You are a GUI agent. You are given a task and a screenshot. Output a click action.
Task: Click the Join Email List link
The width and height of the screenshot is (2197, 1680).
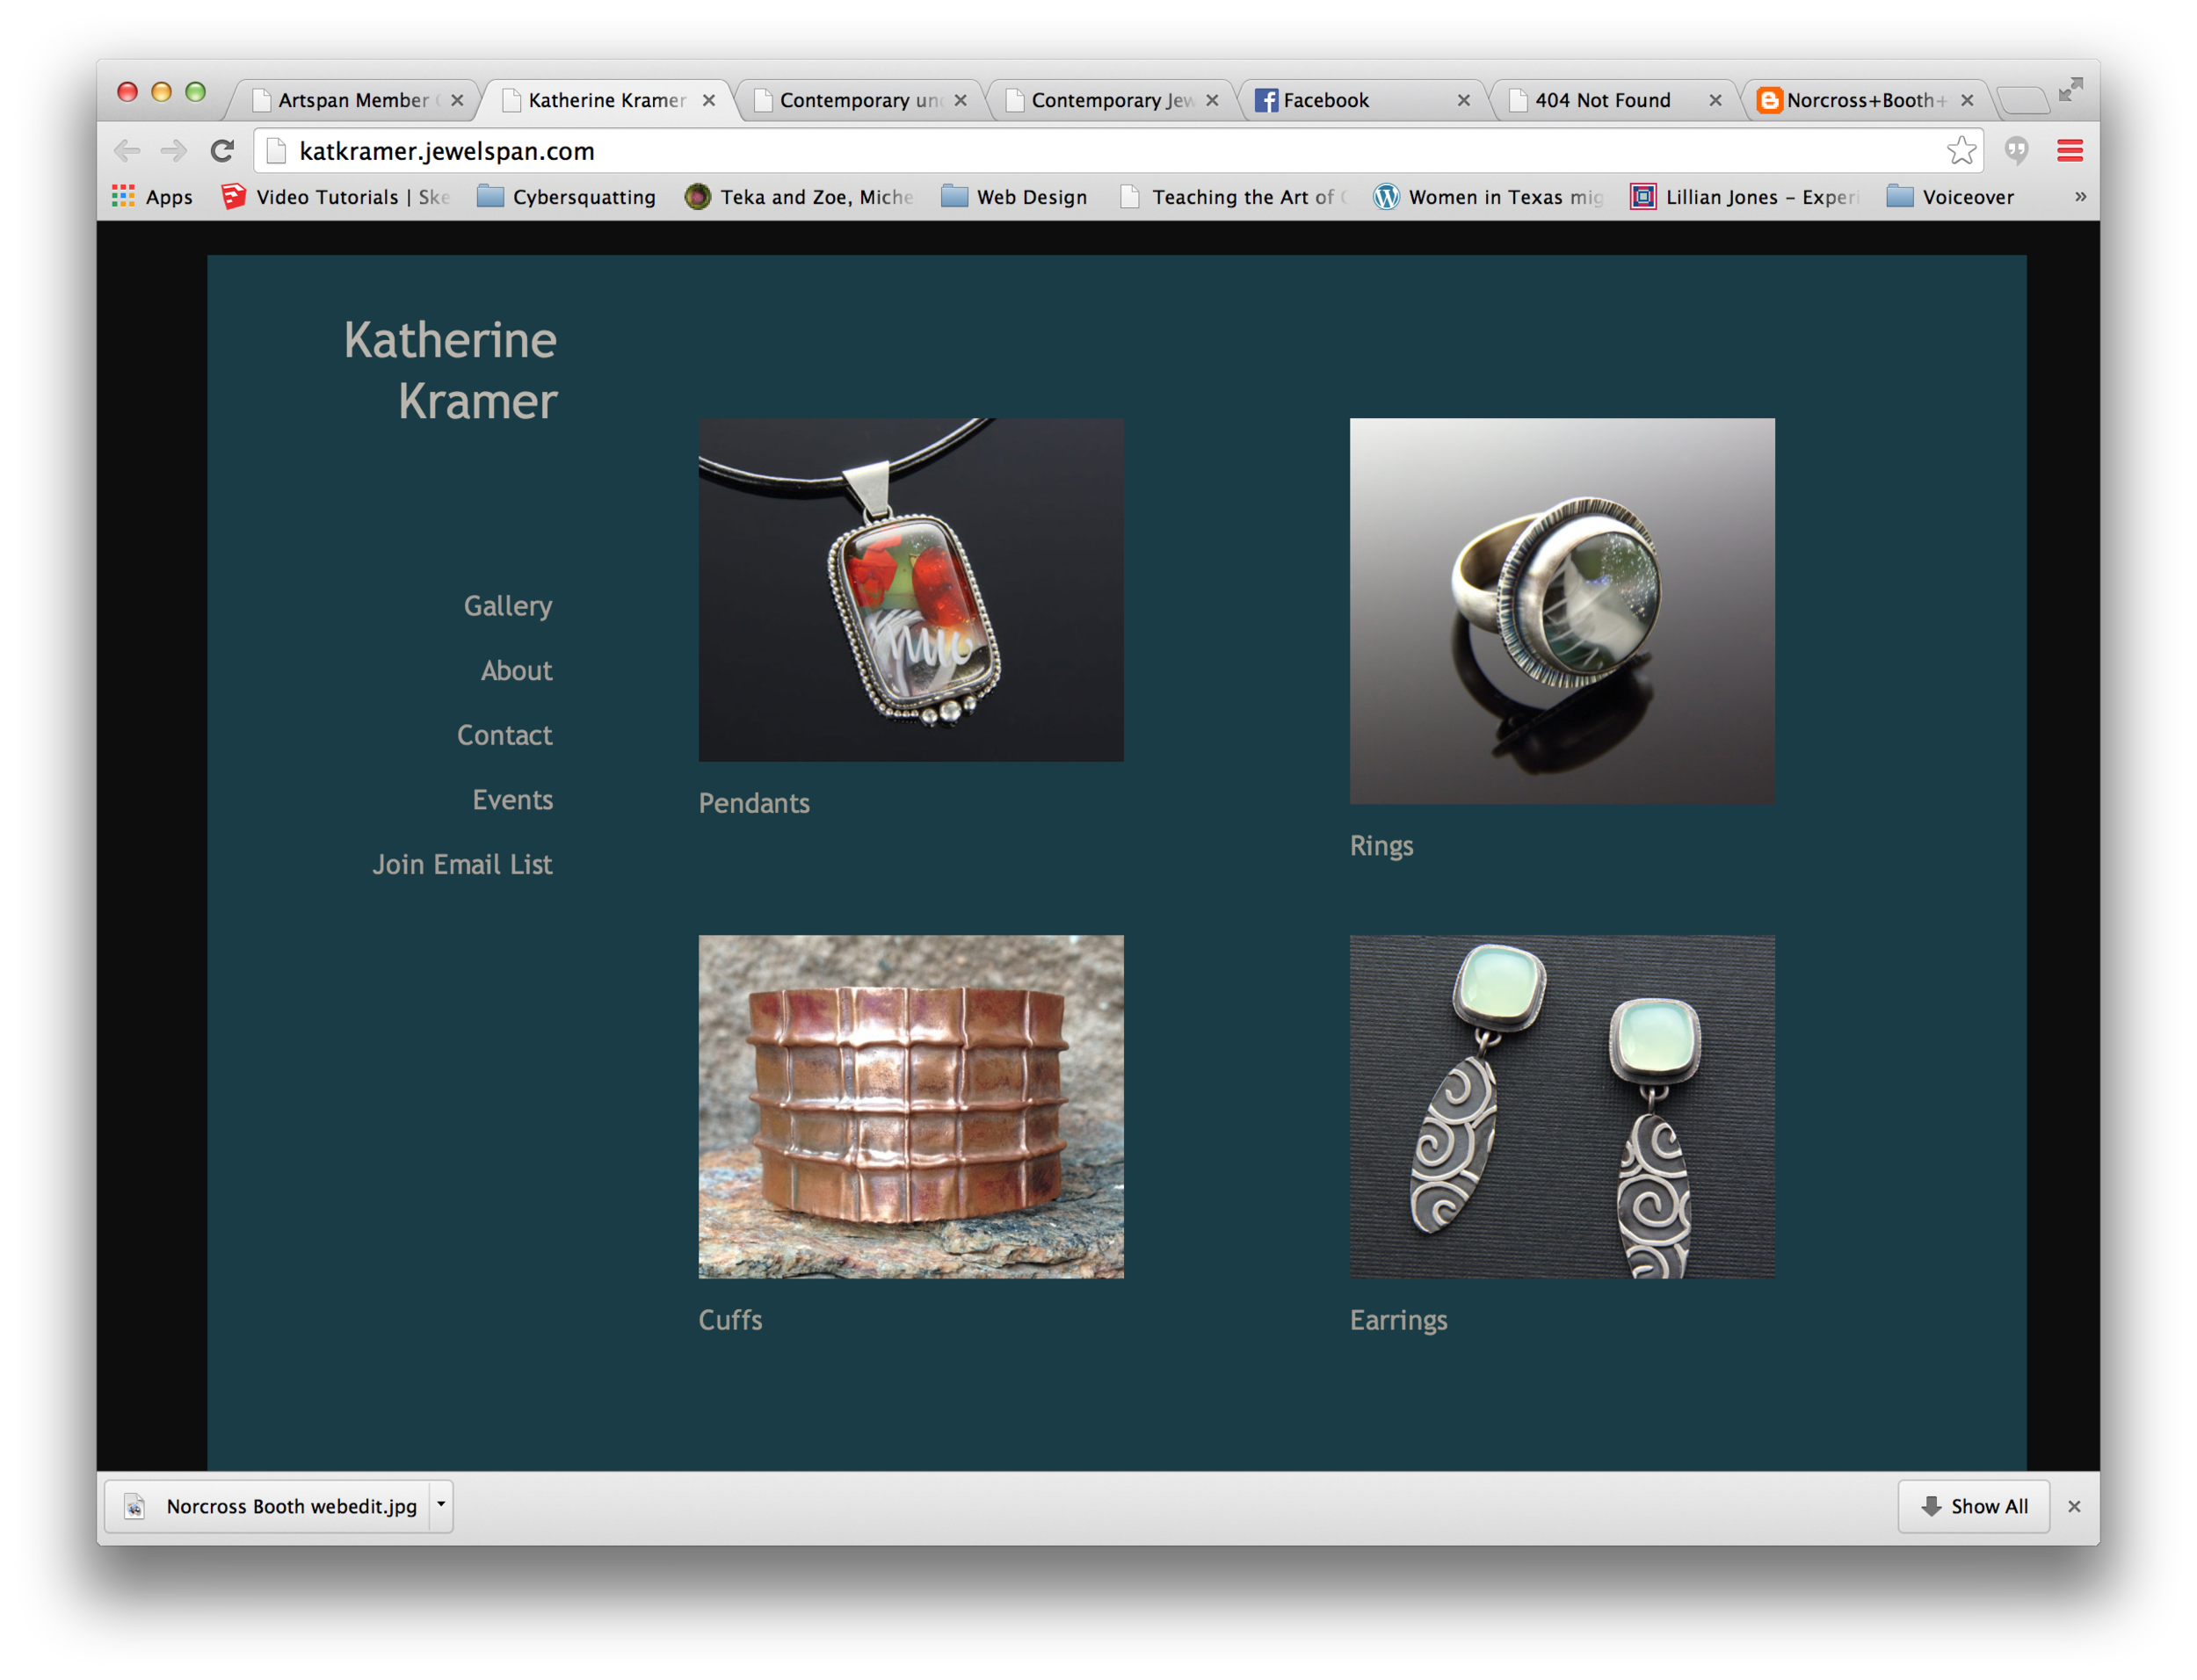click(x=462, y=864)
